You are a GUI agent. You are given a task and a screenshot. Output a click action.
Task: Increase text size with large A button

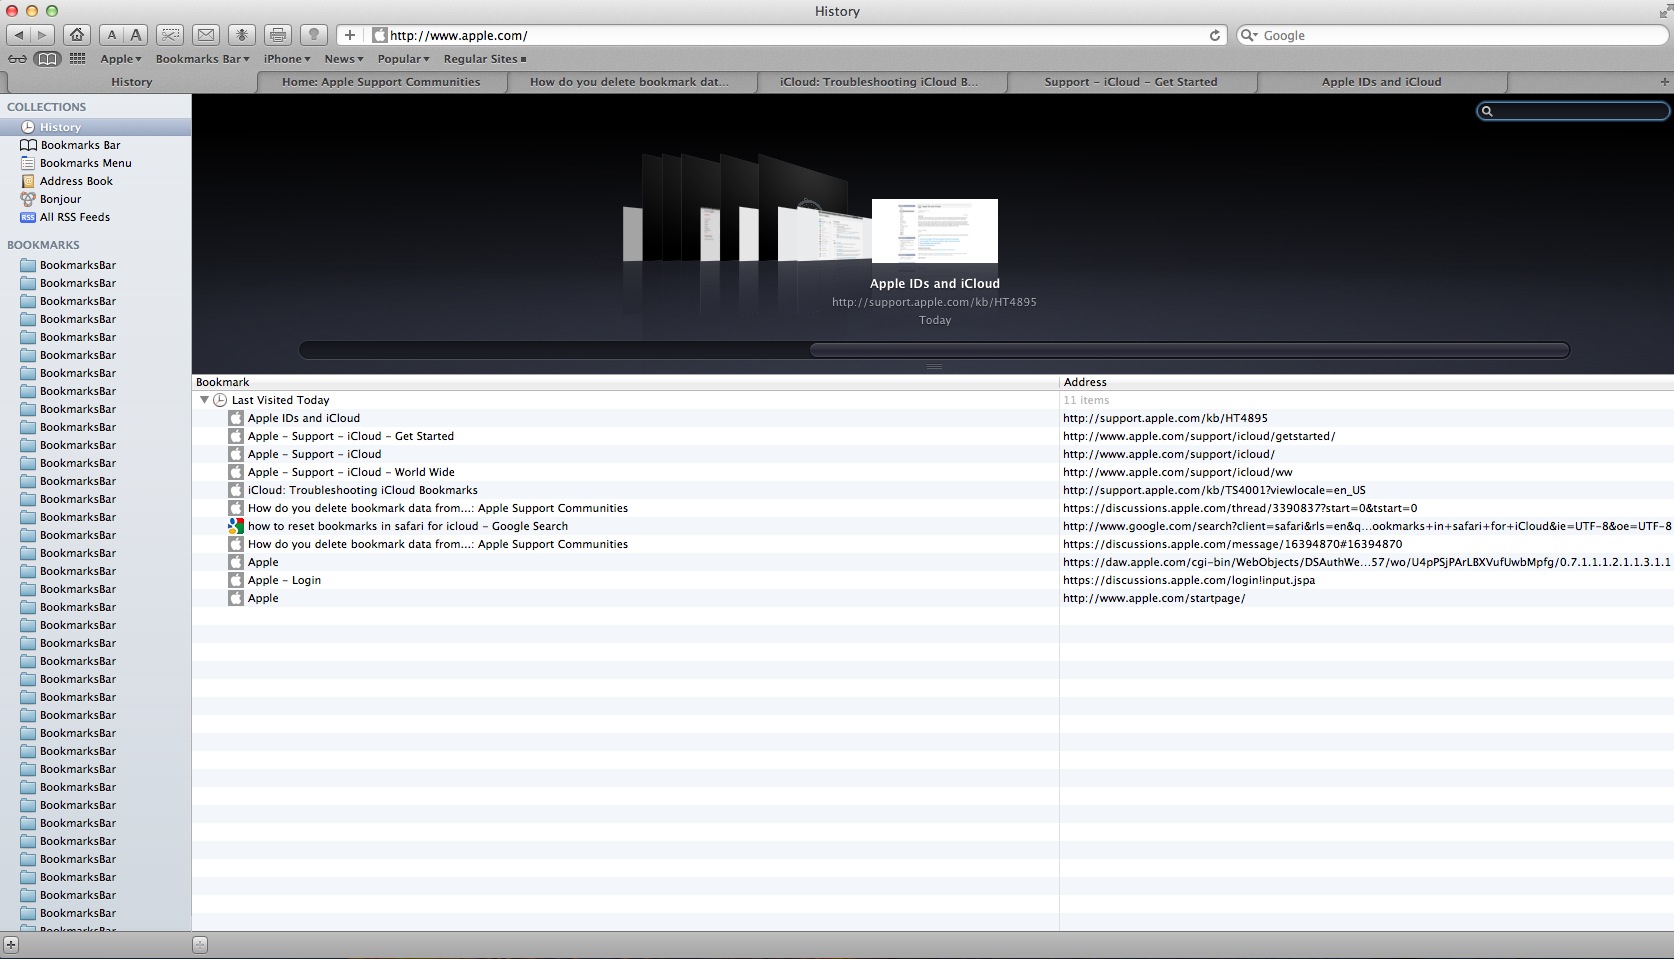click(x=136, y=35)
